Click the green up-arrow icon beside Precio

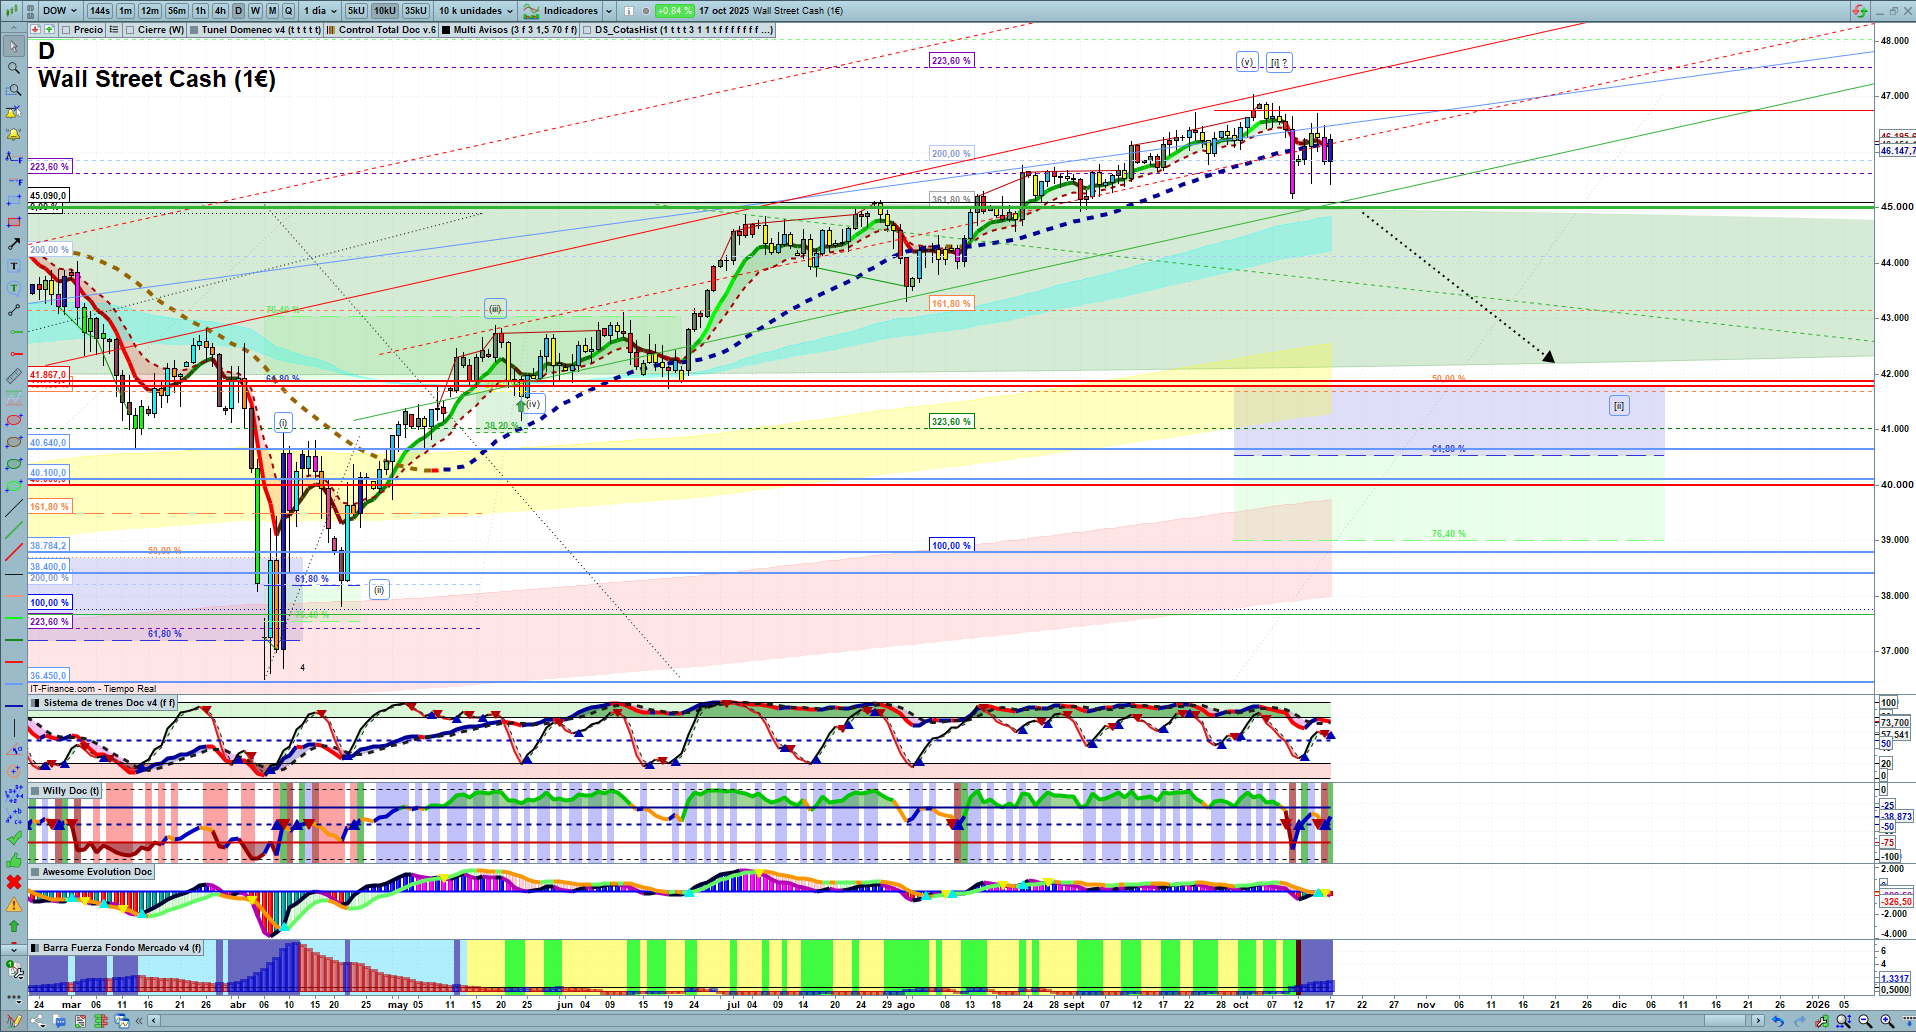49,30
